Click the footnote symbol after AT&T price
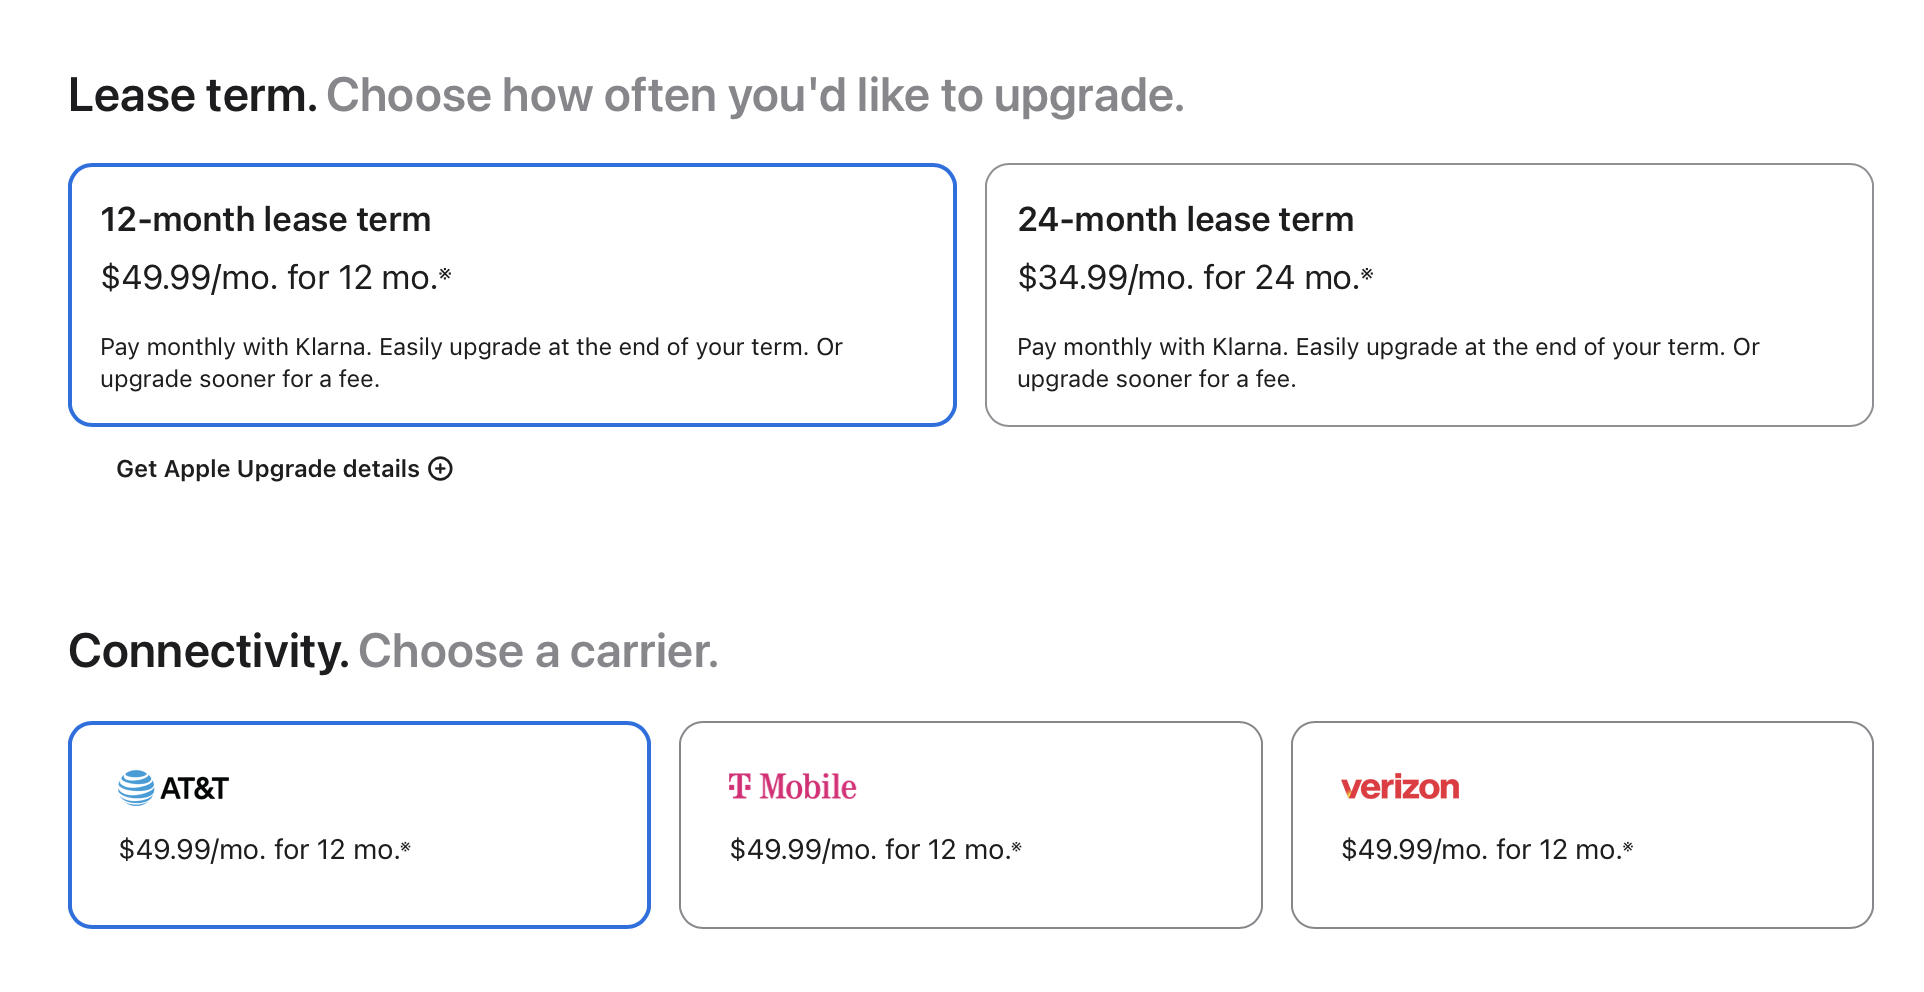Screen dimensions: 1924x992 pyautogui.click(x=405, y=846)
